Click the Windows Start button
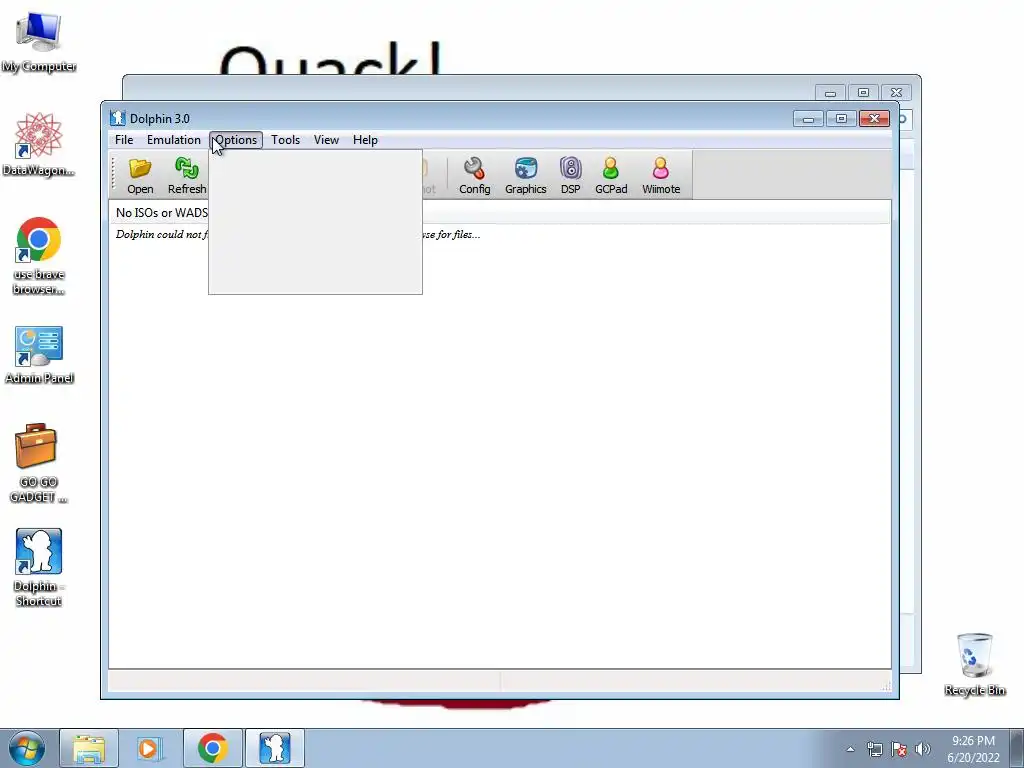Viewport: 1024px width, 768px height. pyautogui.click(x=27, y=748)
